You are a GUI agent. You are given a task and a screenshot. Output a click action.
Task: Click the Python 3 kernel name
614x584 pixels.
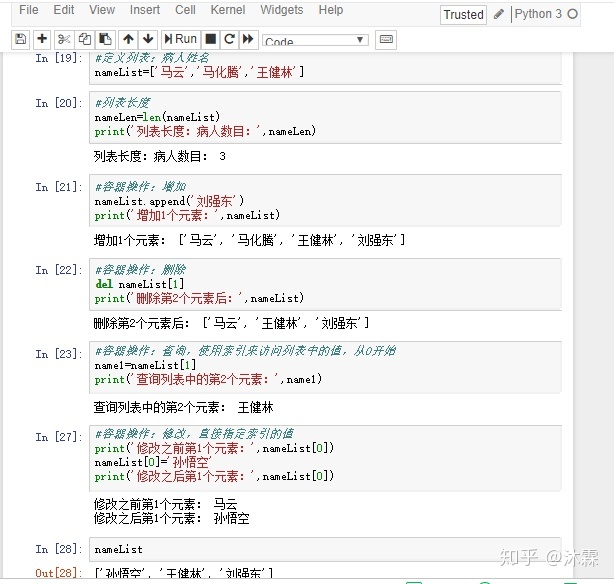pyautogui.click(x=538, y=14)
